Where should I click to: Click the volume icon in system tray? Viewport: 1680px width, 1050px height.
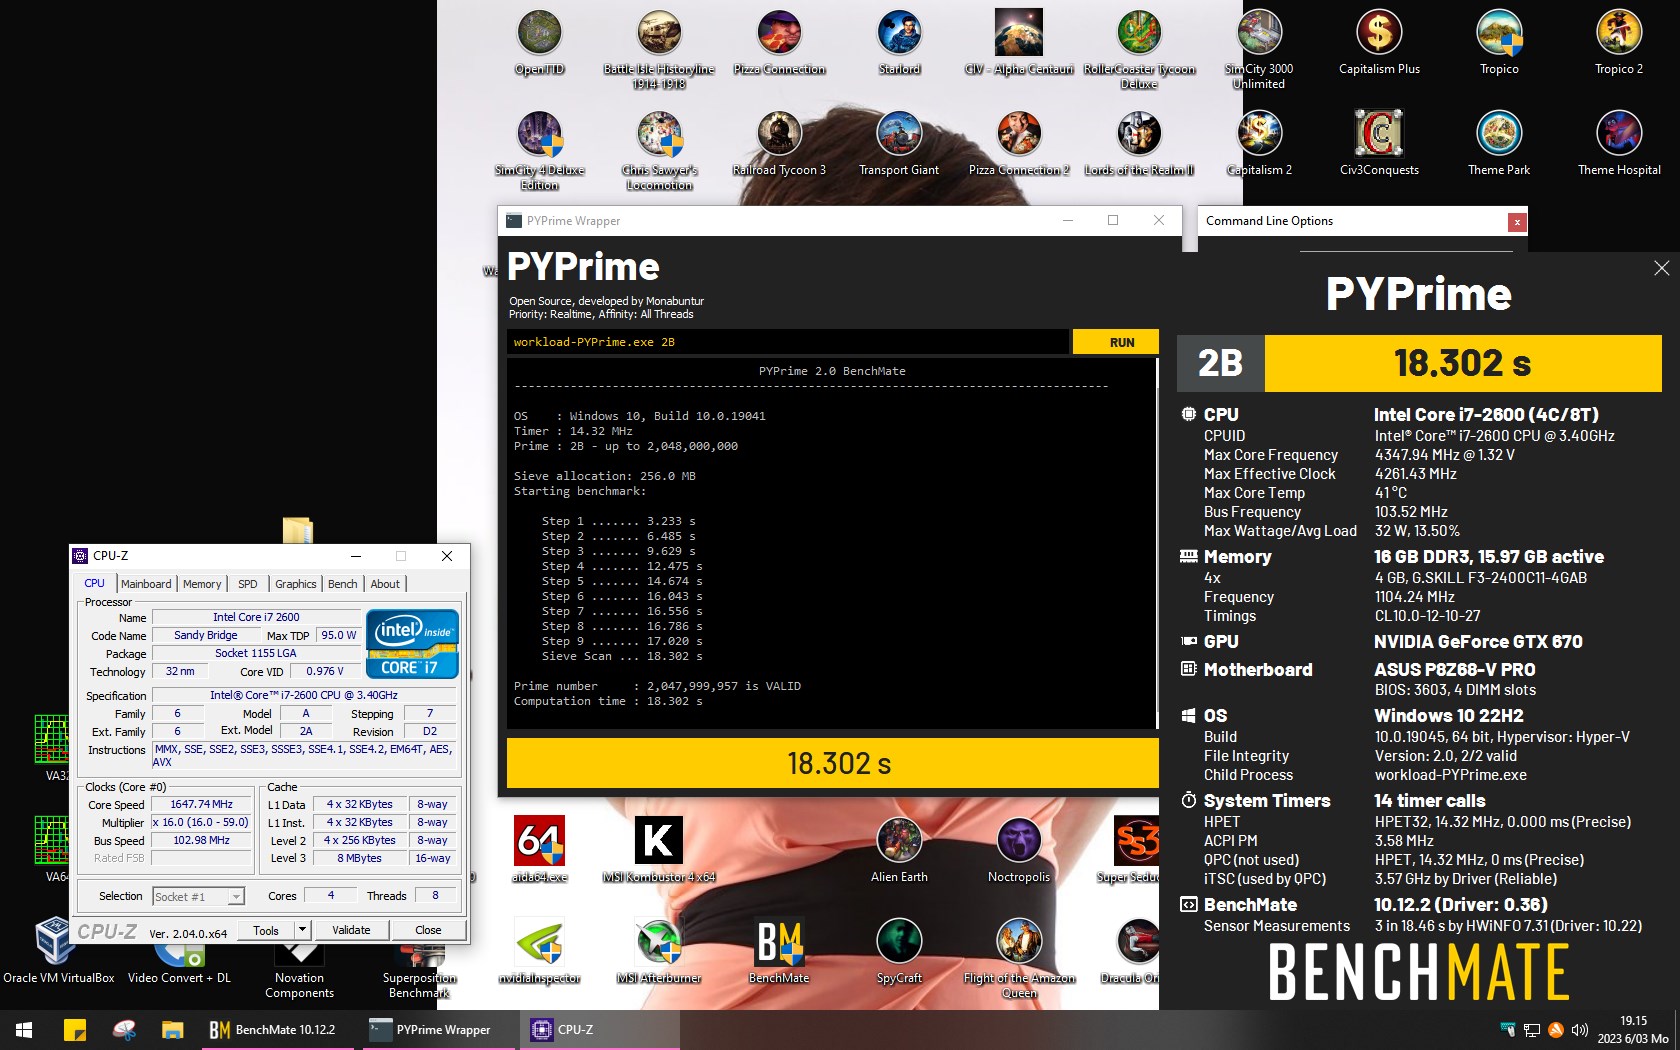[x=1579, y=1030]
